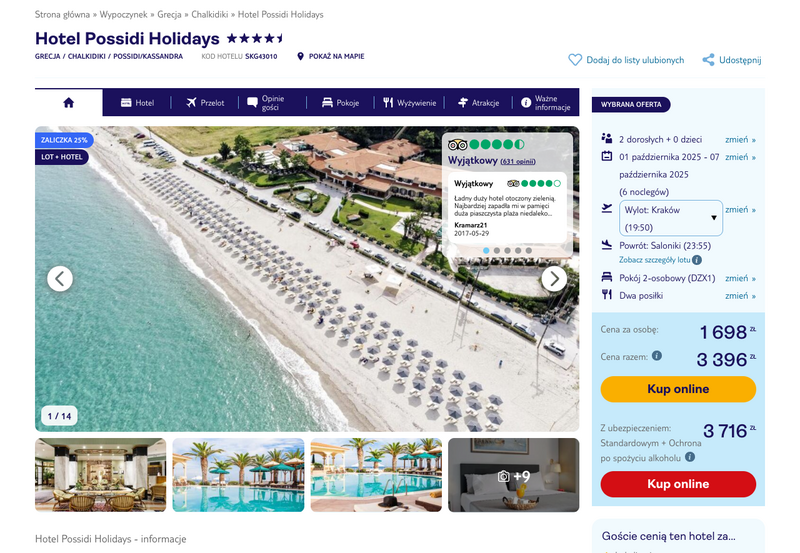800x553 pixels.
Task: Open the 631 opinii reviews link
Action: click(x=517, y=162)
